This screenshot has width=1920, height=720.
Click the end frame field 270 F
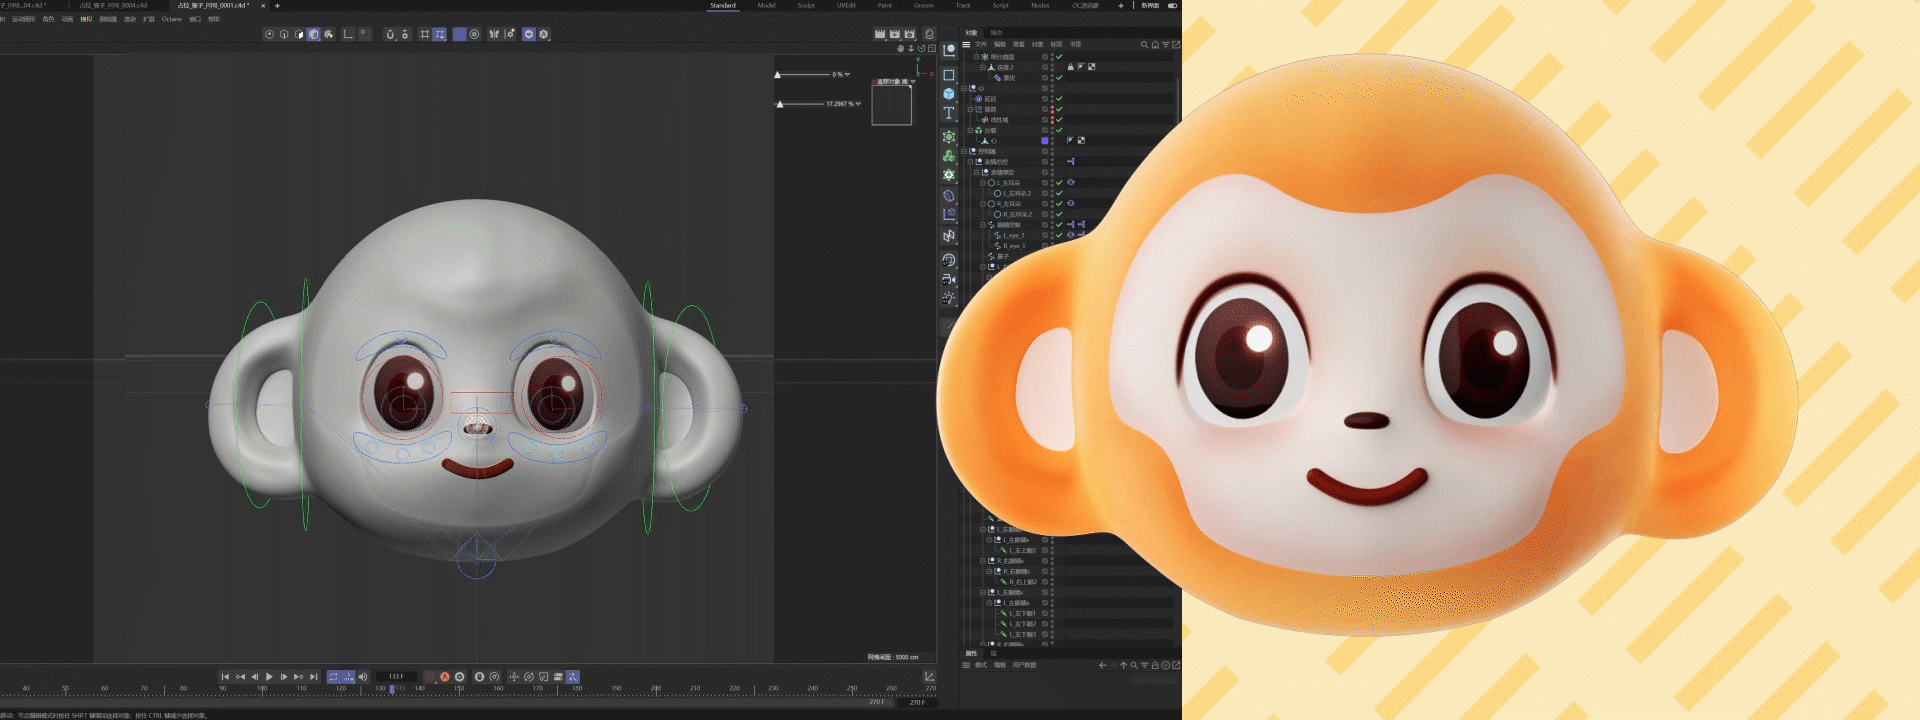coord(917,702)
